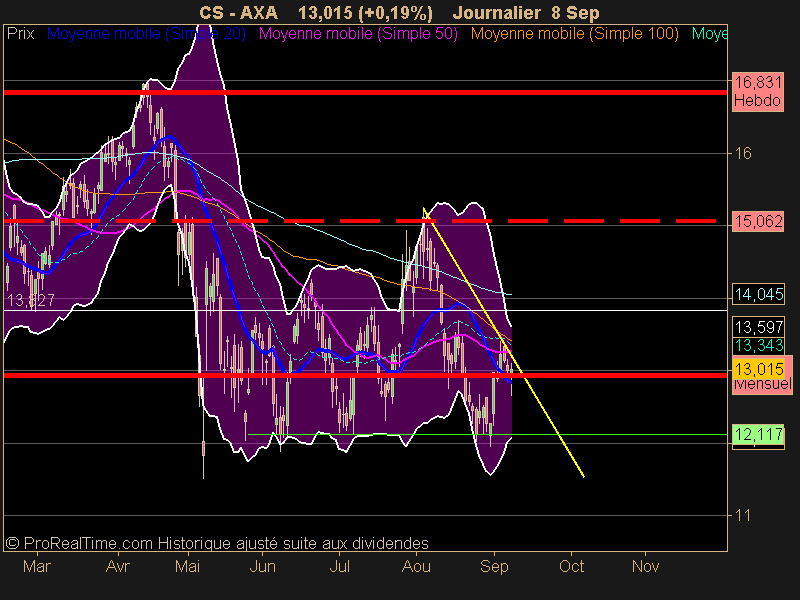The height and width of the screenshot is (600, 800).
Task: Click the "Nov" month on the time axis
Action: coord(645,566)
